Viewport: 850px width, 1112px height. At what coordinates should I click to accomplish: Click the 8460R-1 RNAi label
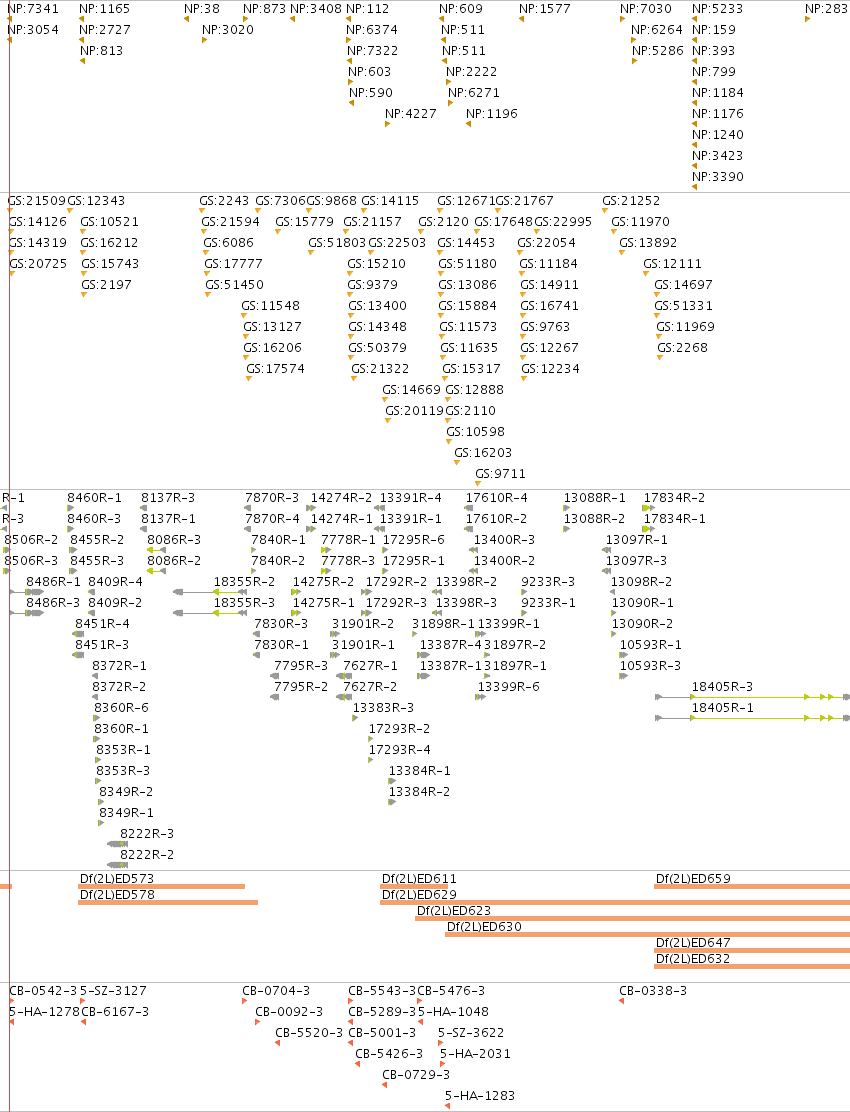(94, 498)
